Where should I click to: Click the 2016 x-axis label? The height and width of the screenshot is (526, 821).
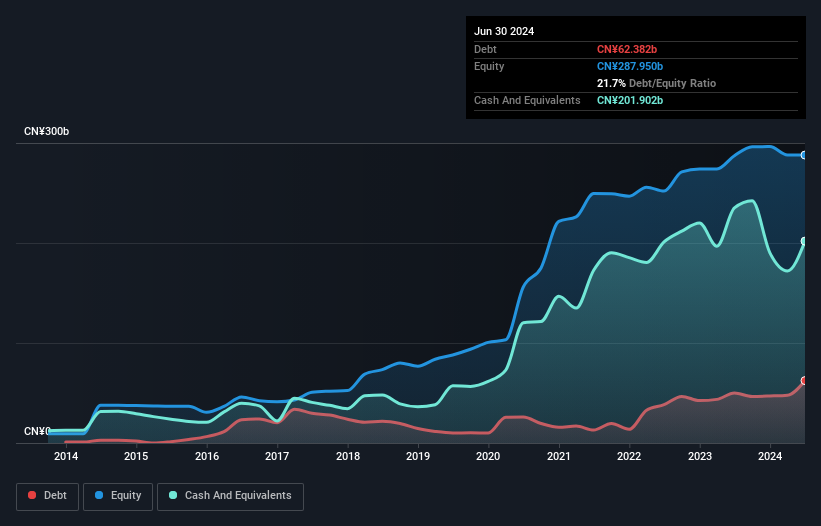[x=207, y=456]
